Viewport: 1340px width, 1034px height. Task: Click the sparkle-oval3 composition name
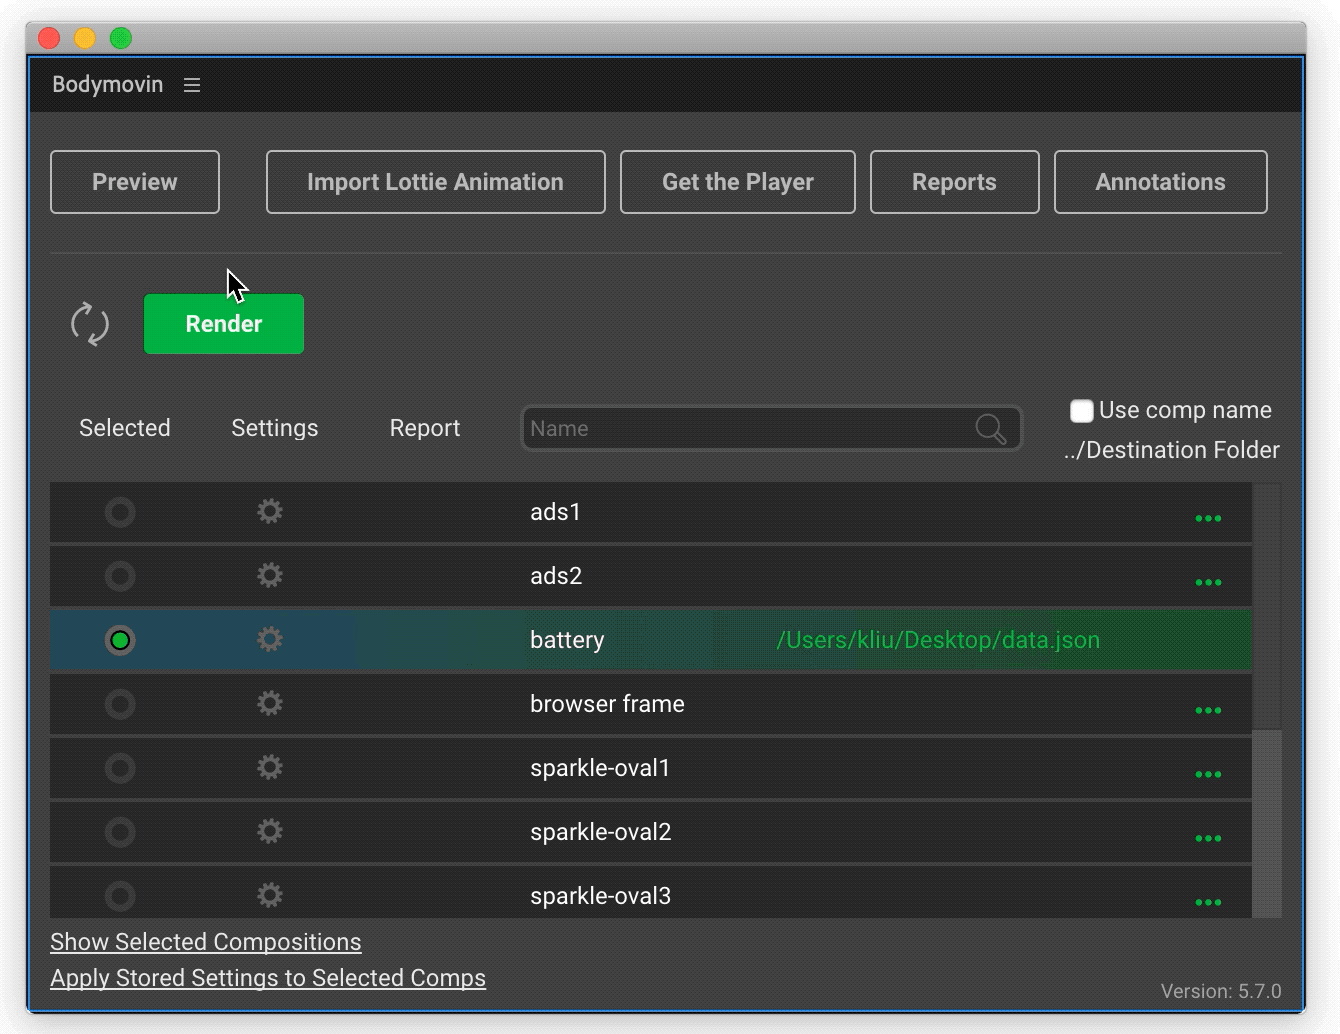point(601,896)
